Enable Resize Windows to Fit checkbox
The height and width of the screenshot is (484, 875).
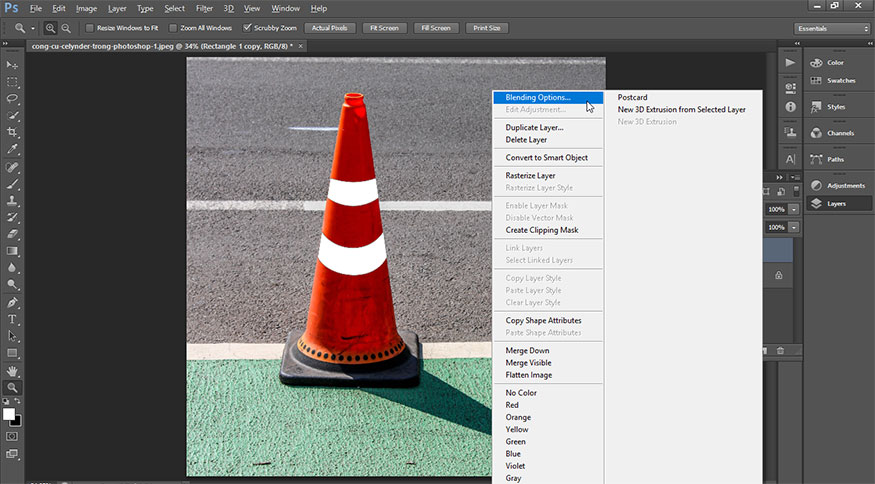pos(90,28)
